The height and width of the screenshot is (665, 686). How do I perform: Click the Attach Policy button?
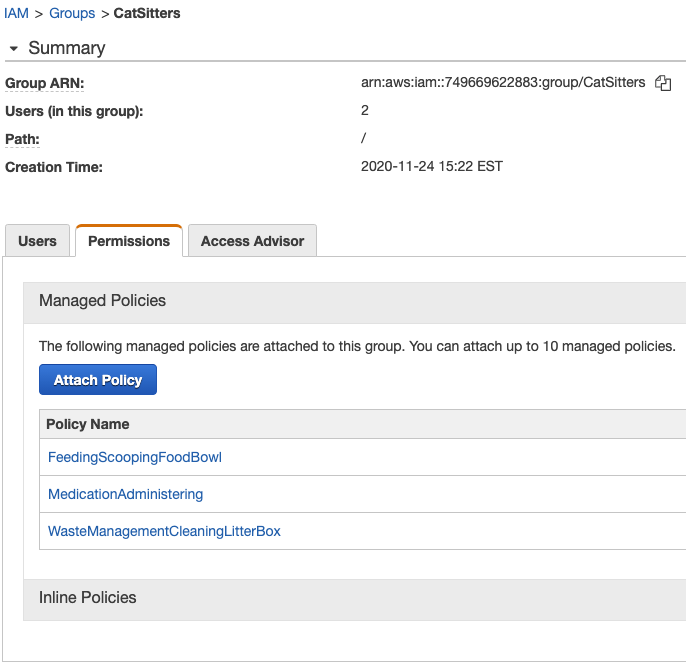(x=98, y=380)
